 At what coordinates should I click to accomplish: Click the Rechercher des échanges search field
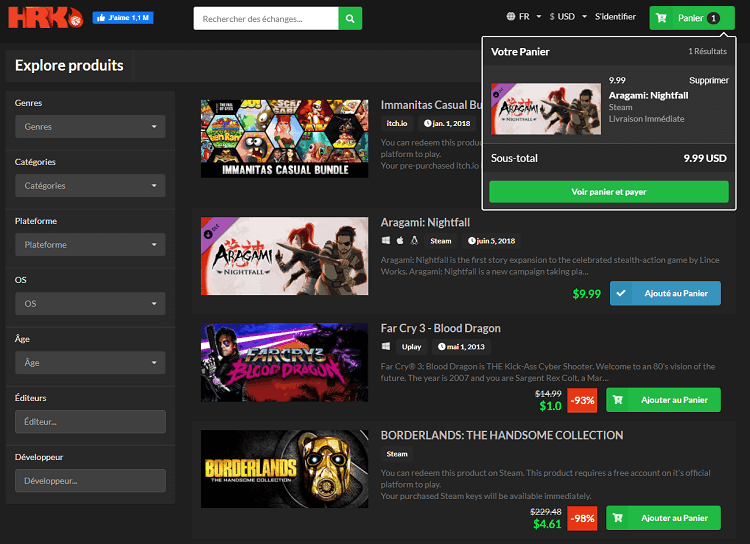pyautogui.click(x=265, y=18)
